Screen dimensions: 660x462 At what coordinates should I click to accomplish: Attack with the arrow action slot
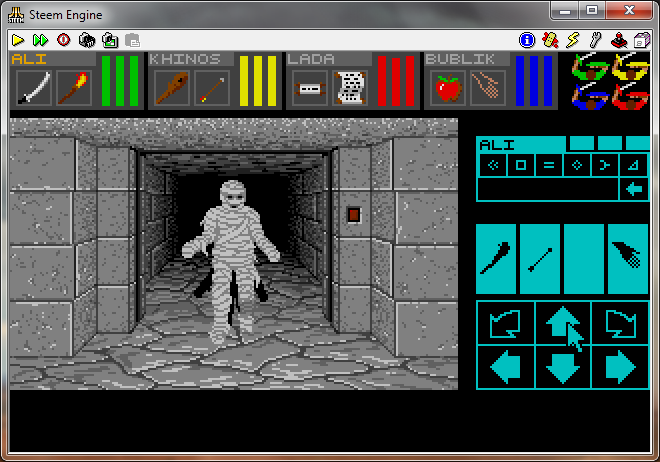pyautogui.click(x=540, y=259)
